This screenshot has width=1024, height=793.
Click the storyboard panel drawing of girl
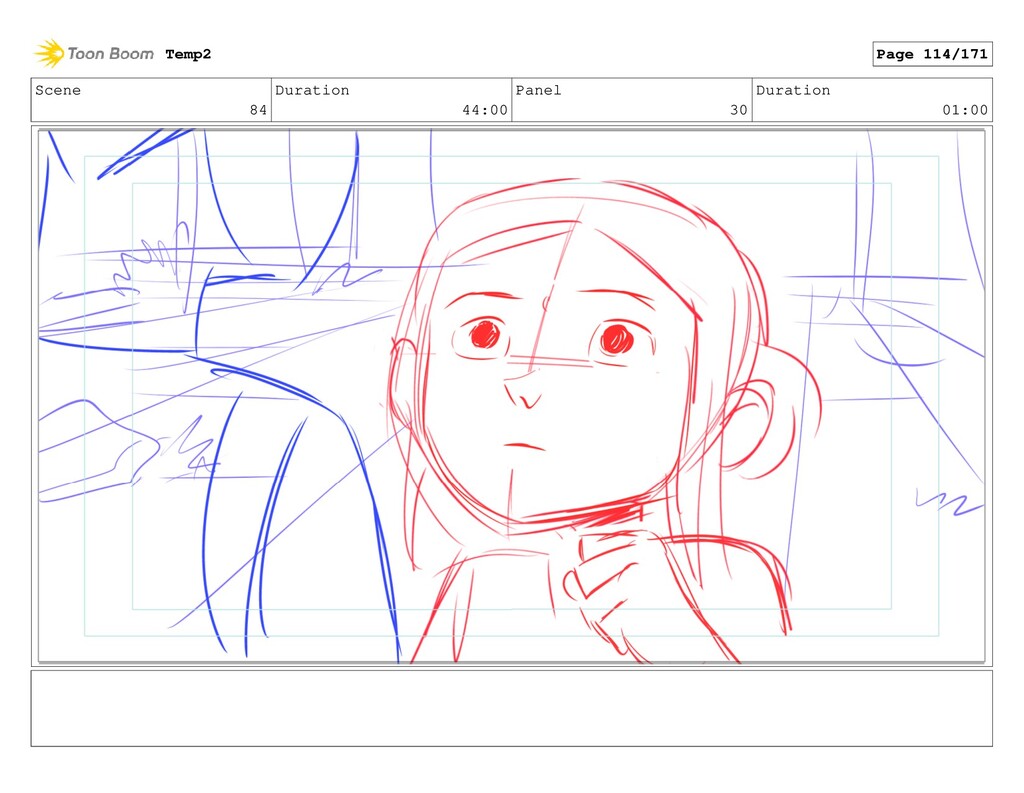tap(511, 396)
